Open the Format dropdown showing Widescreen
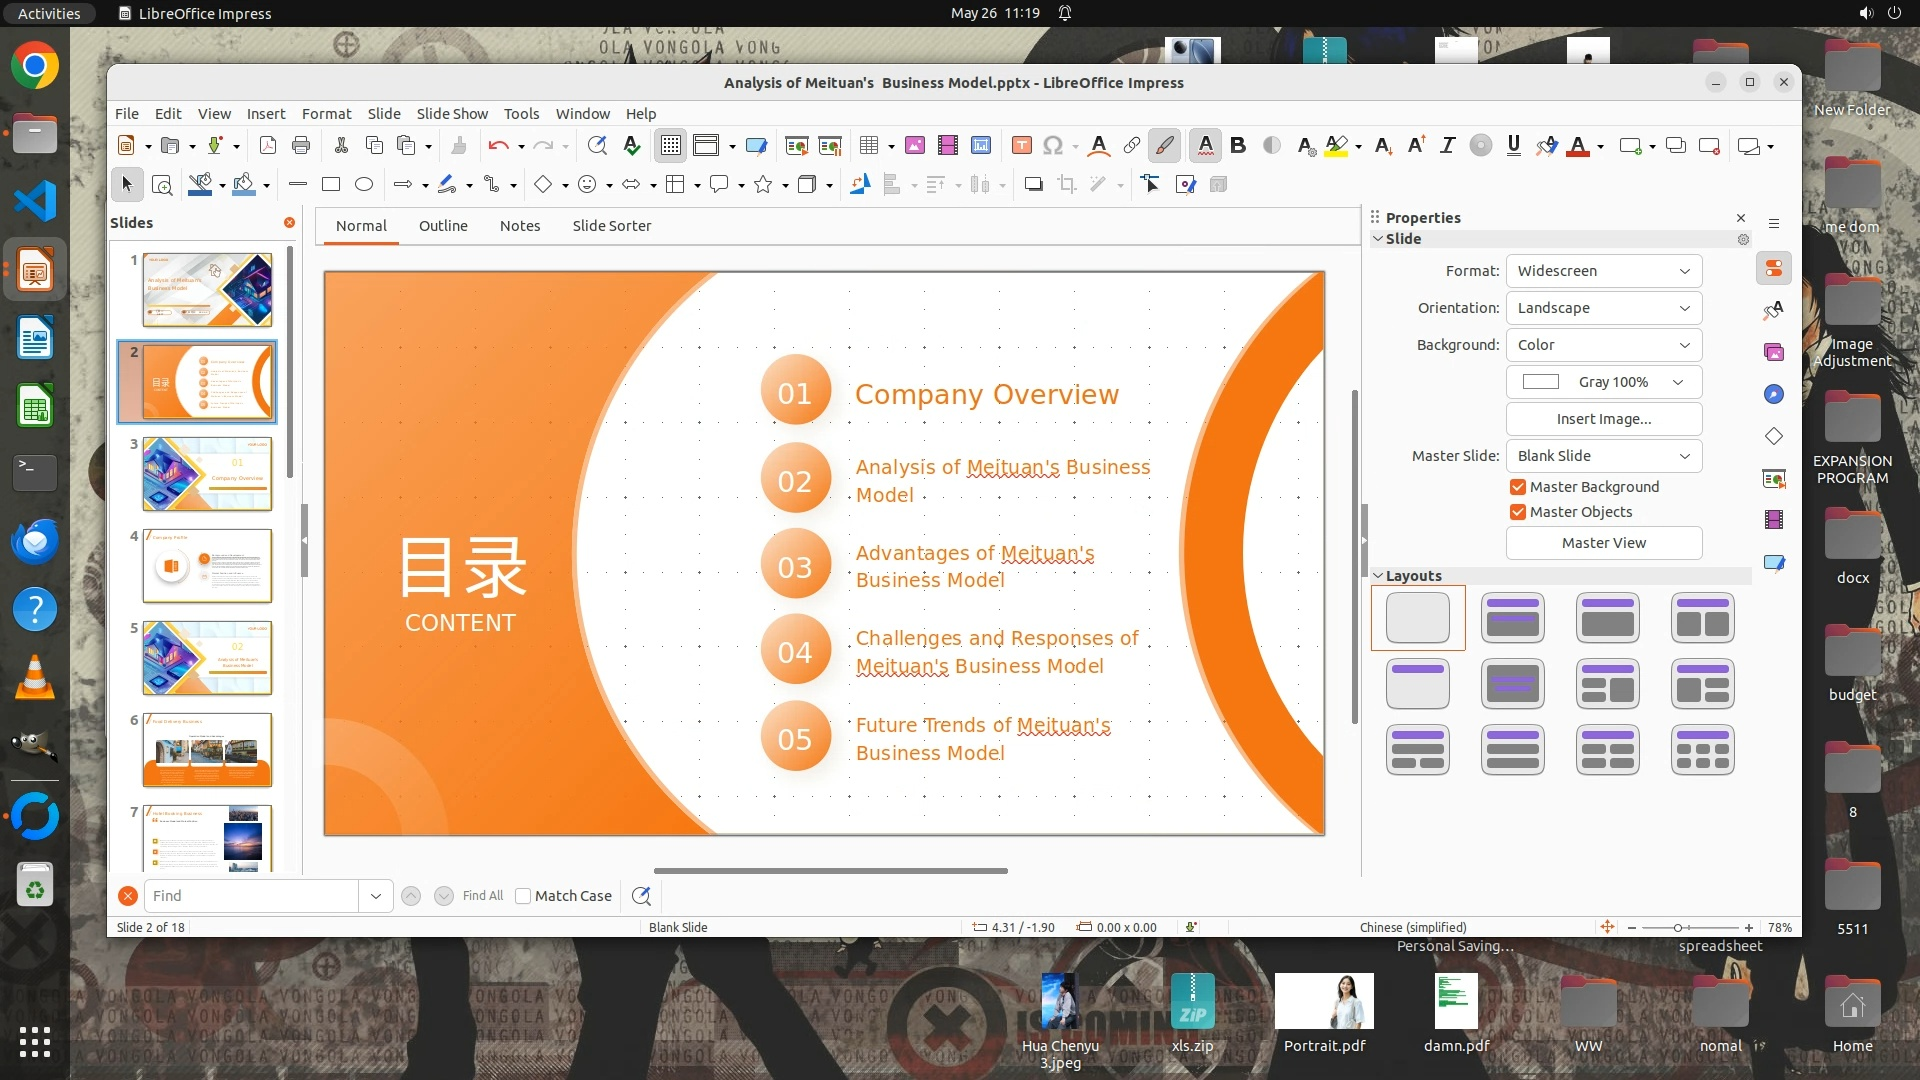Image resolution: width=1920 pixels, height=1080 pixels. click(1603, 271)
